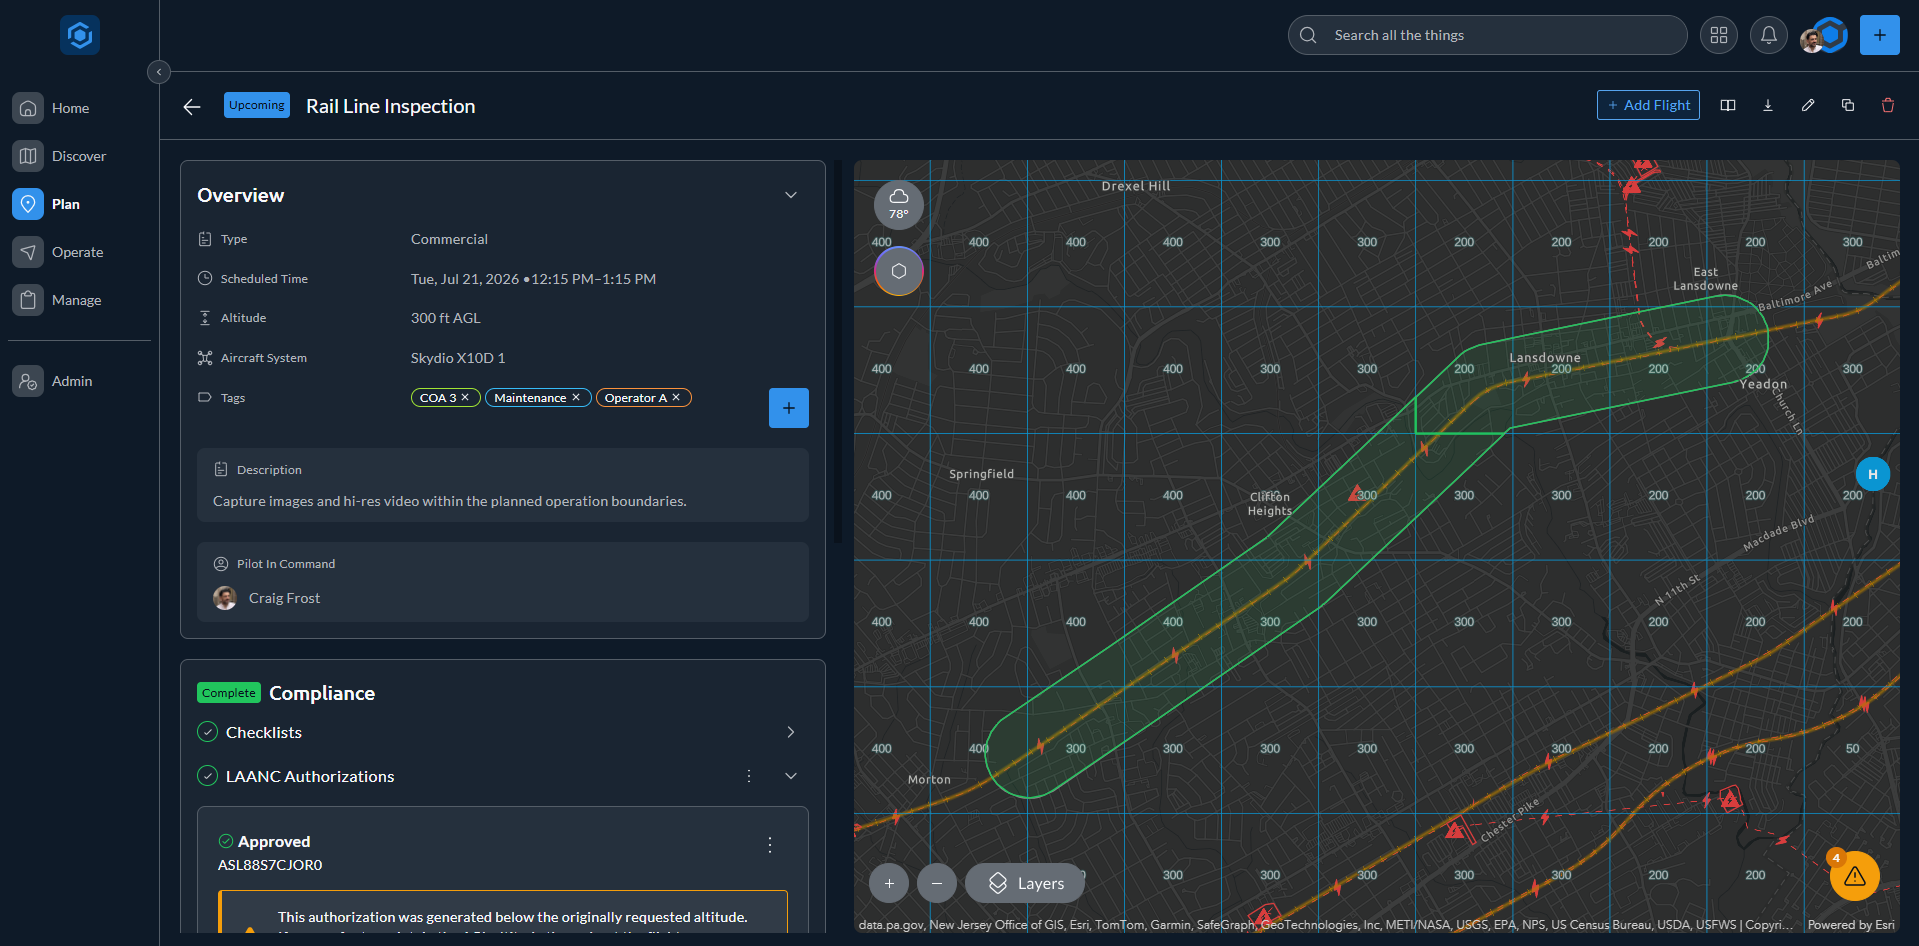Duplicate the mission with the copy icon
The width and height of the screenshot is (1919, 946).
click(x=1848, y=105)
